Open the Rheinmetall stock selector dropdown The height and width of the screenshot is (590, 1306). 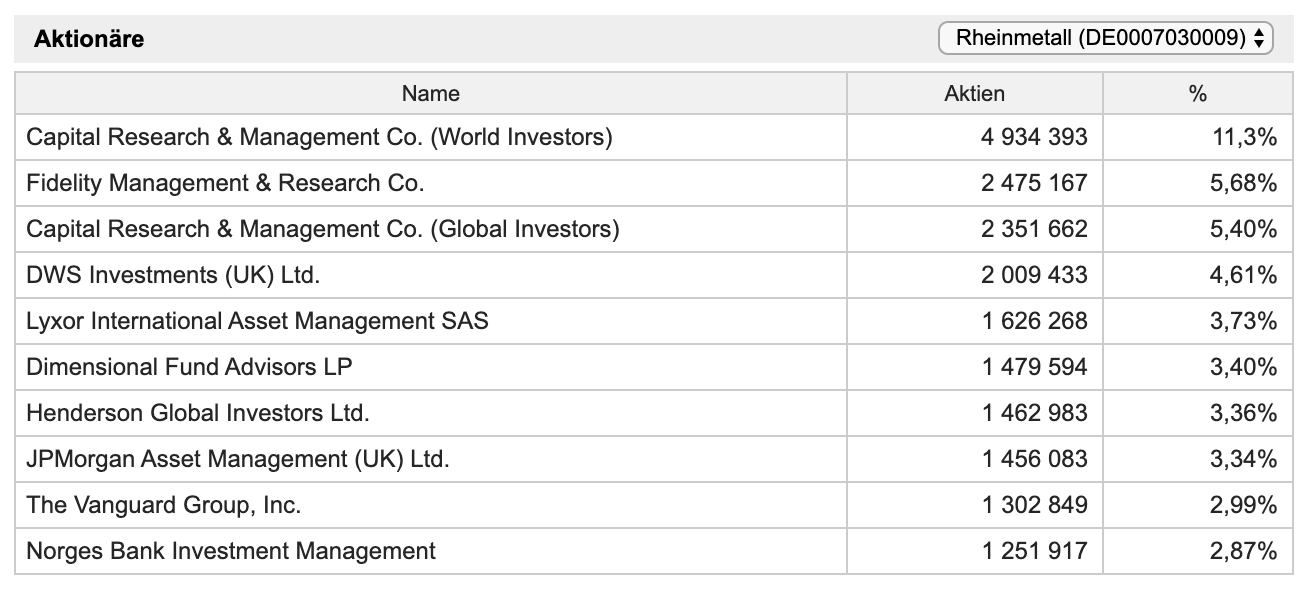point(1105,39)
